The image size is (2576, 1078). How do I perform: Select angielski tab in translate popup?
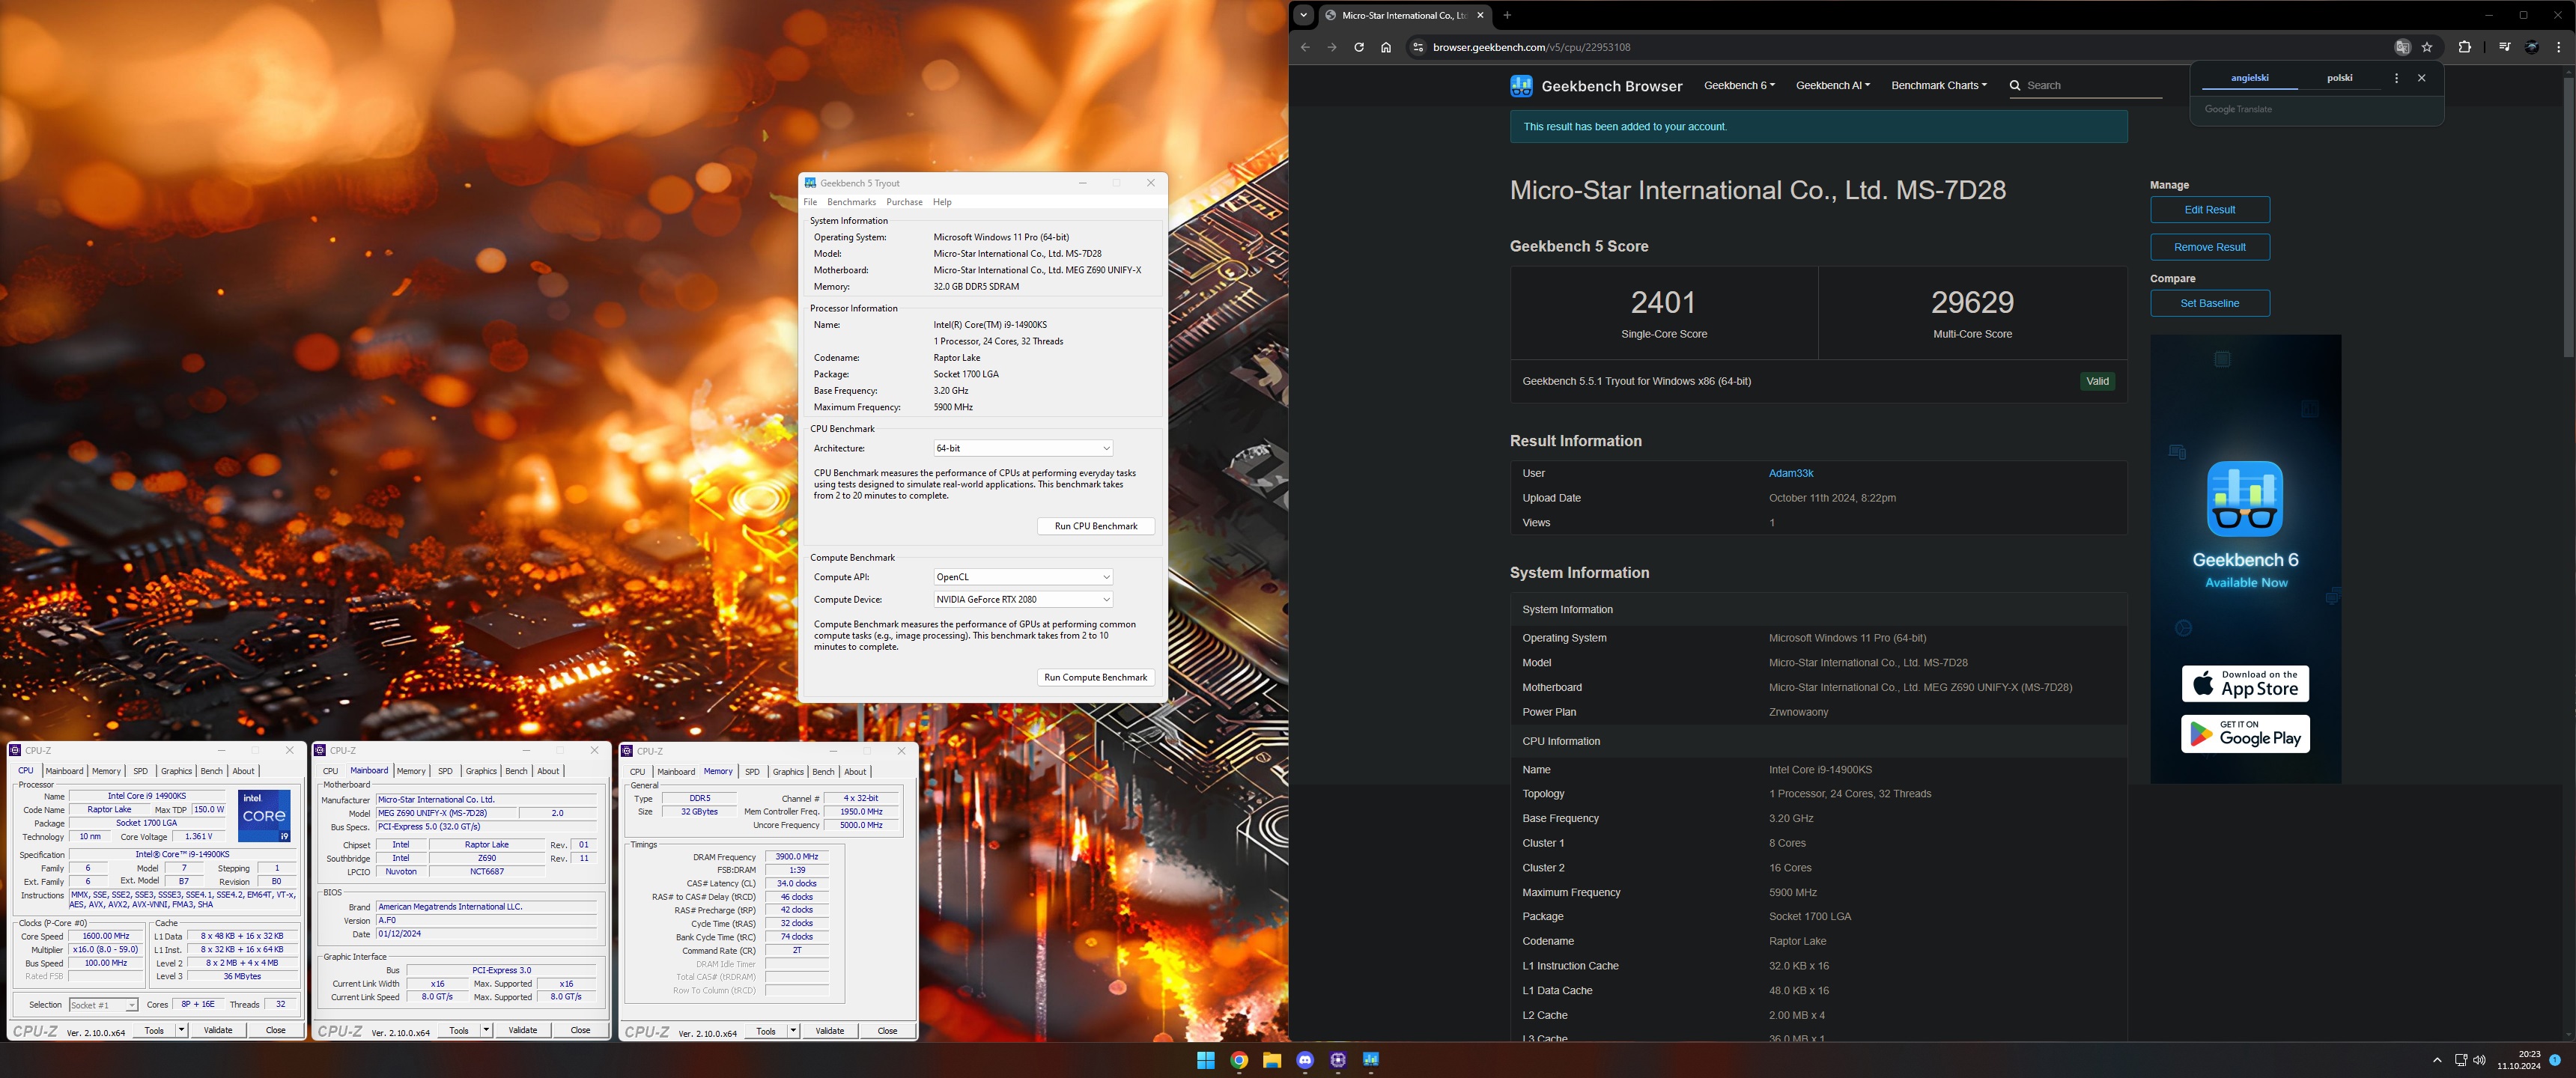pos(2250,78)
